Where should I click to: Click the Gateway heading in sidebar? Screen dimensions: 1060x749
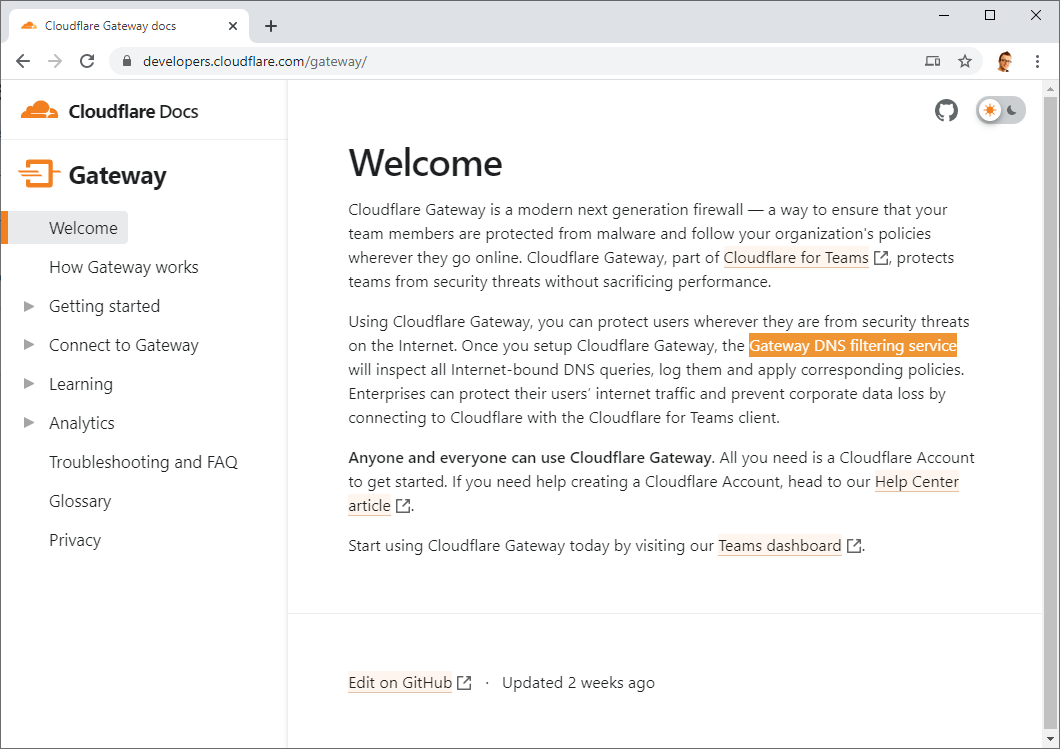tap(118, 175)
